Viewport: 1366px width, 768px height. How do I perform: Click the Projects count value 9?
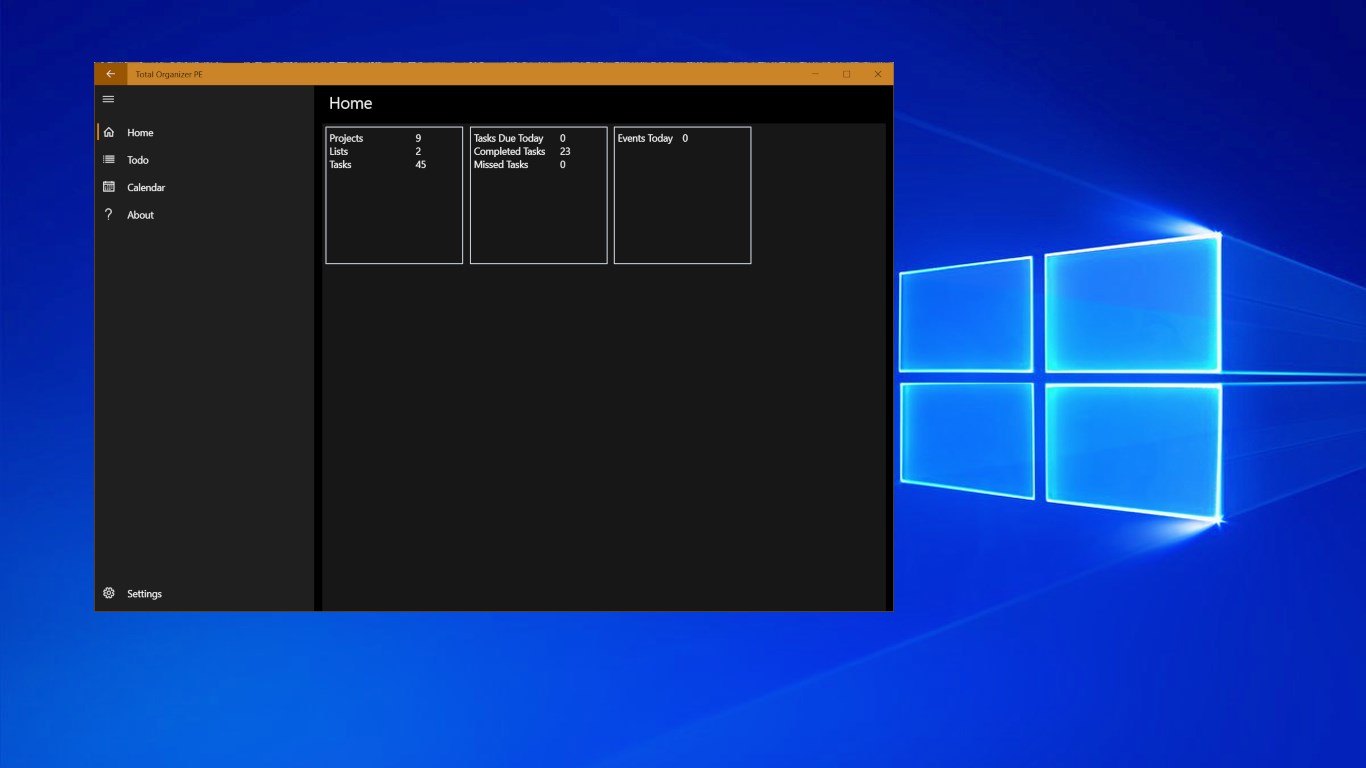[x=418, y=138]
